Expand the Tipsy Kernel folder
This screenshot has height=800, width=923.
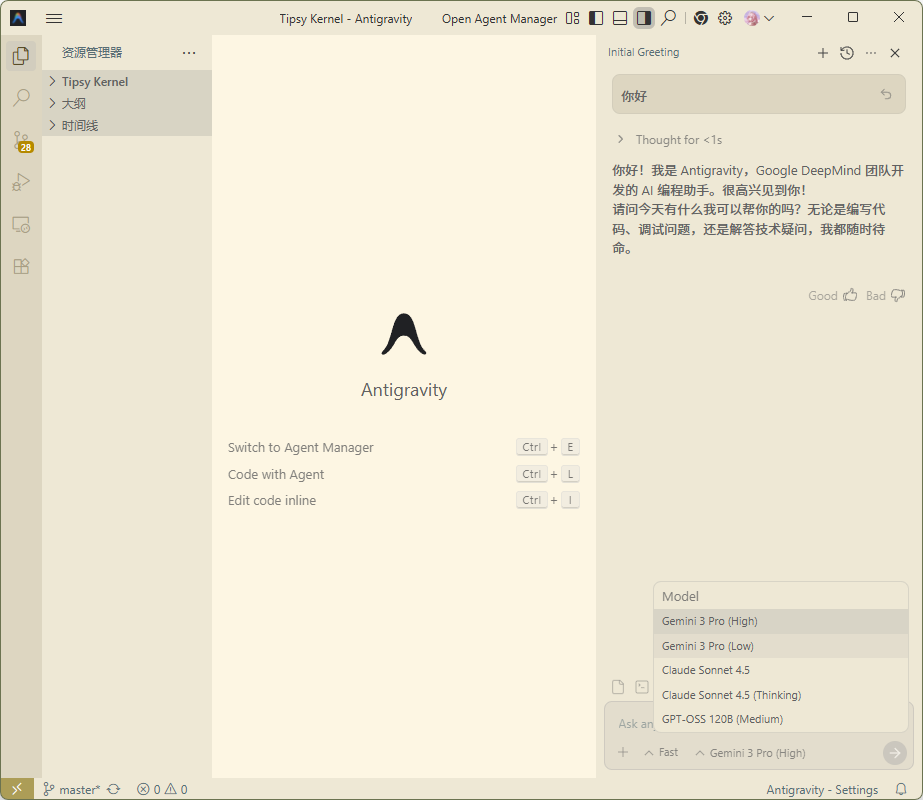click(x=127, y=81)
